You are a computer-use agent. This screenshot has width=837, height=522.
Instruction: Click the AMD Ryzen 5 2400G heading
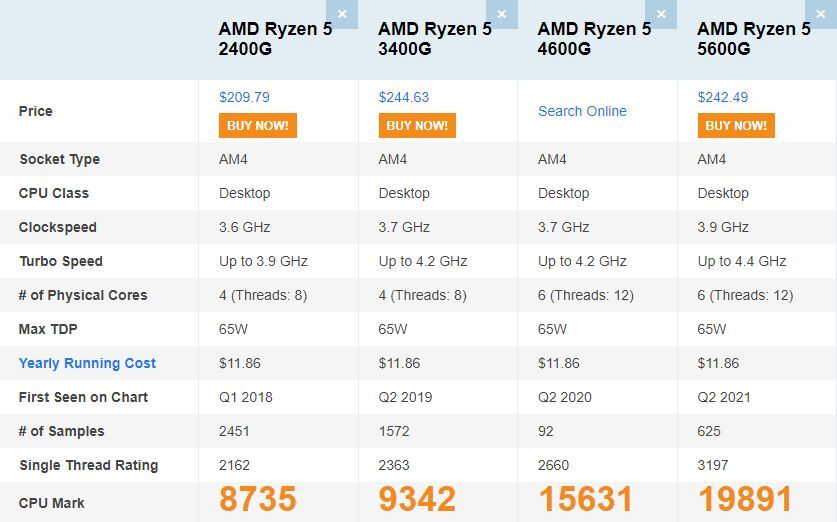tap(275, 39)
